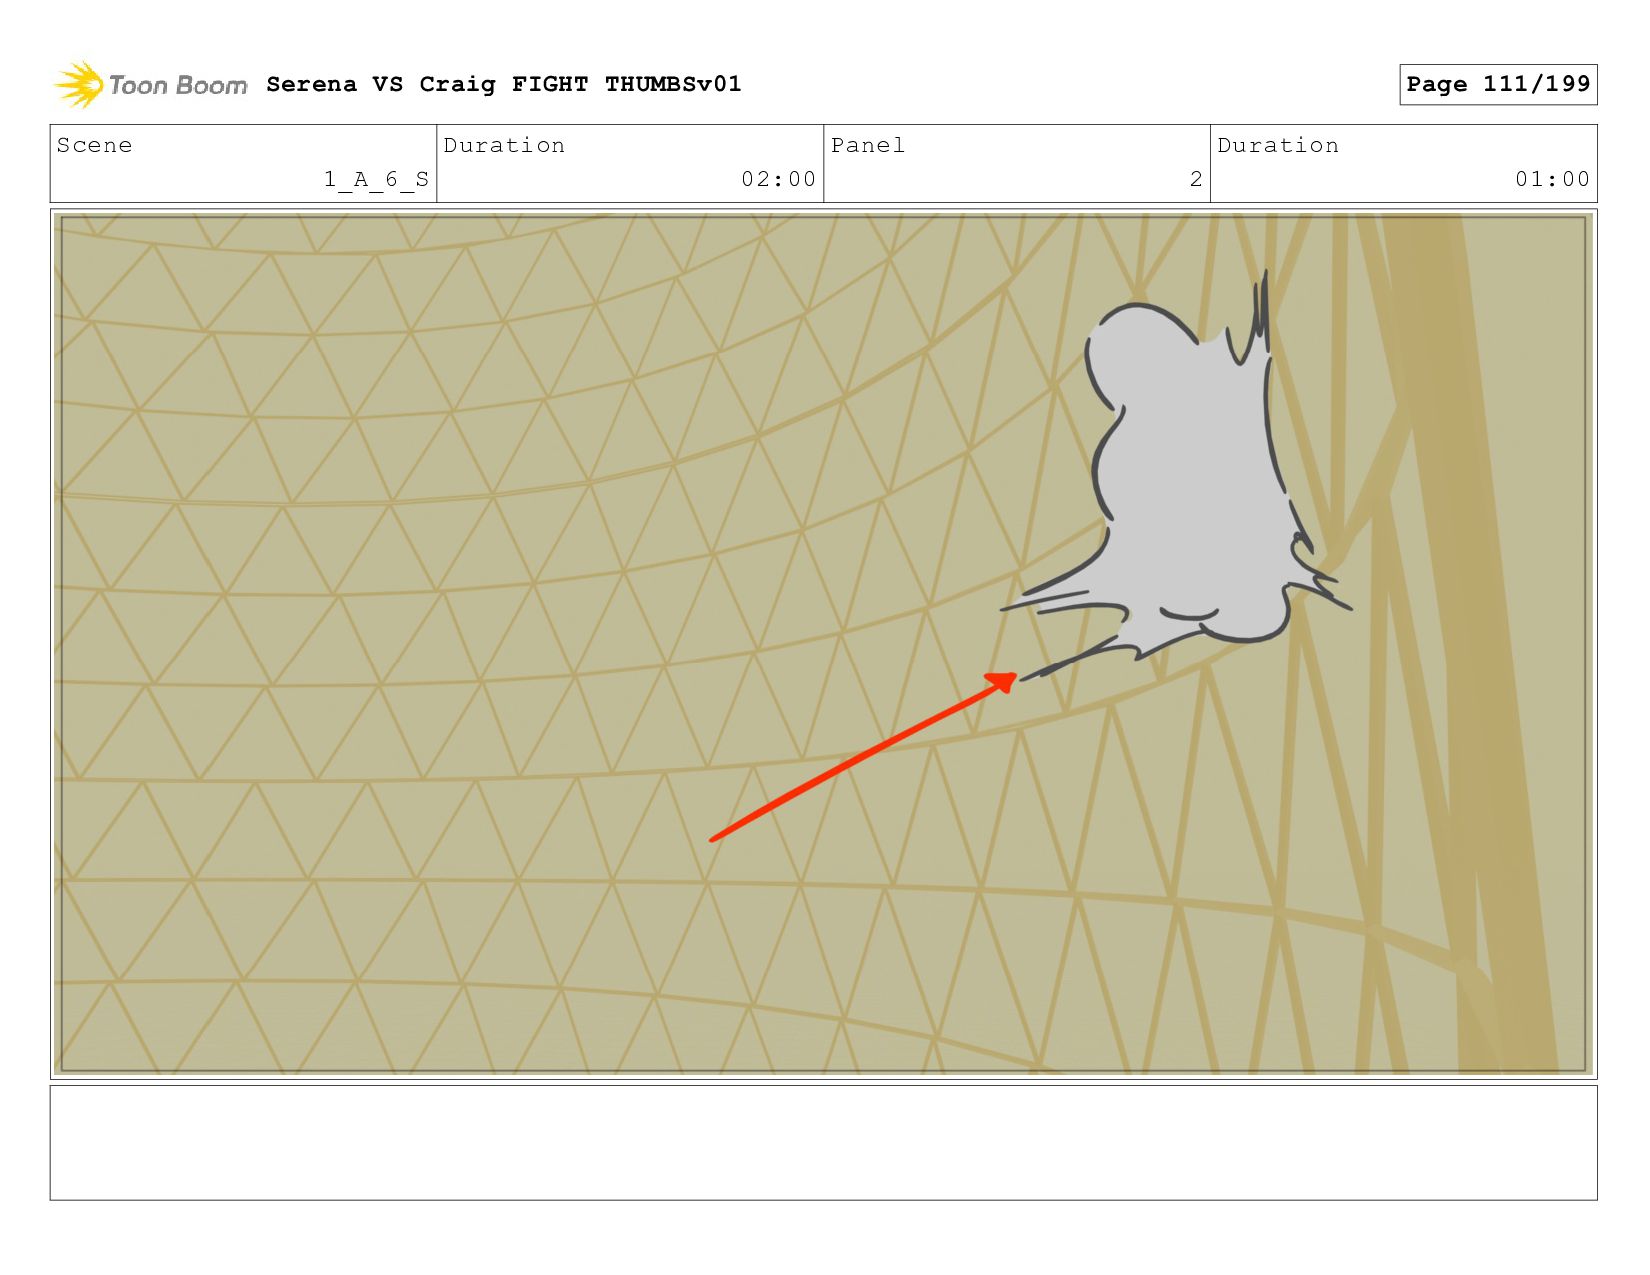This screenshot has width=1650, height=1275.
Task: Click the 'Scene' header label
Action: [94, 145]
